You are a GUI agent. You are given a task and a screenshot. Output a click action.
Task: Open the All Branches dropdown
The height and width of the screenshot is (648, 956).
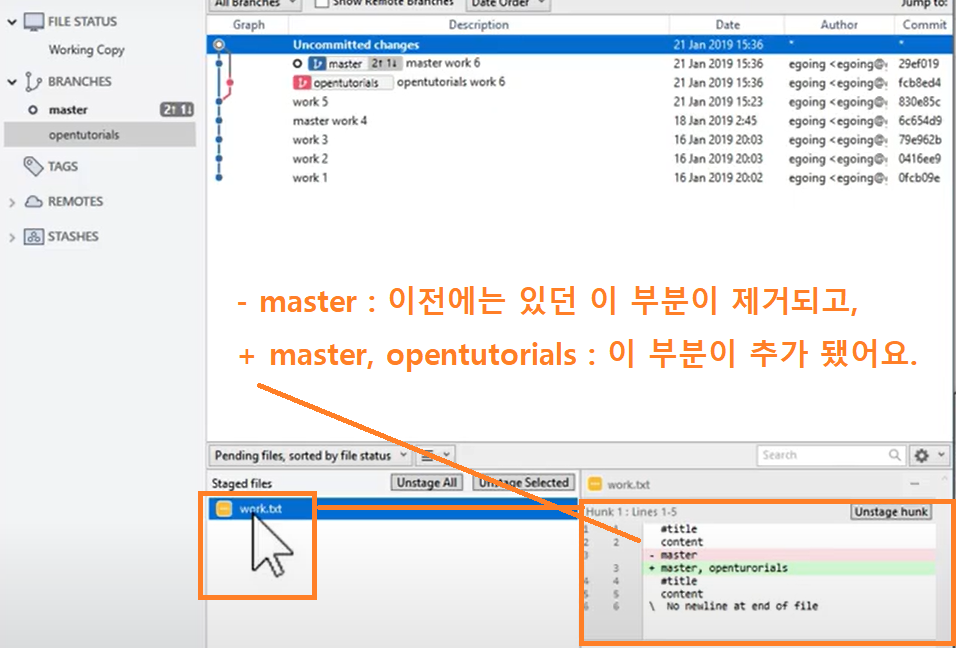(255, 4)
